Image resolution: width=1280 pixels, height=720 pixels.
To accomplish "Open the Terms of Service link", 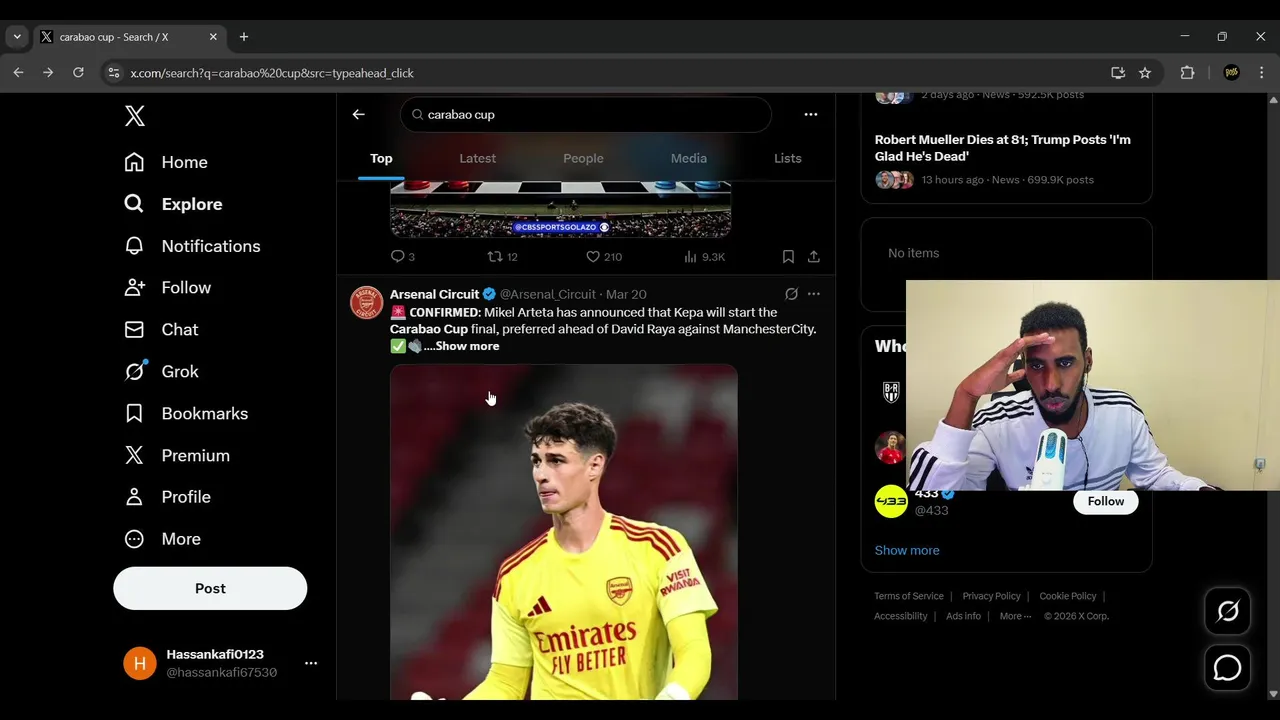I will click(x=909, y=596).
